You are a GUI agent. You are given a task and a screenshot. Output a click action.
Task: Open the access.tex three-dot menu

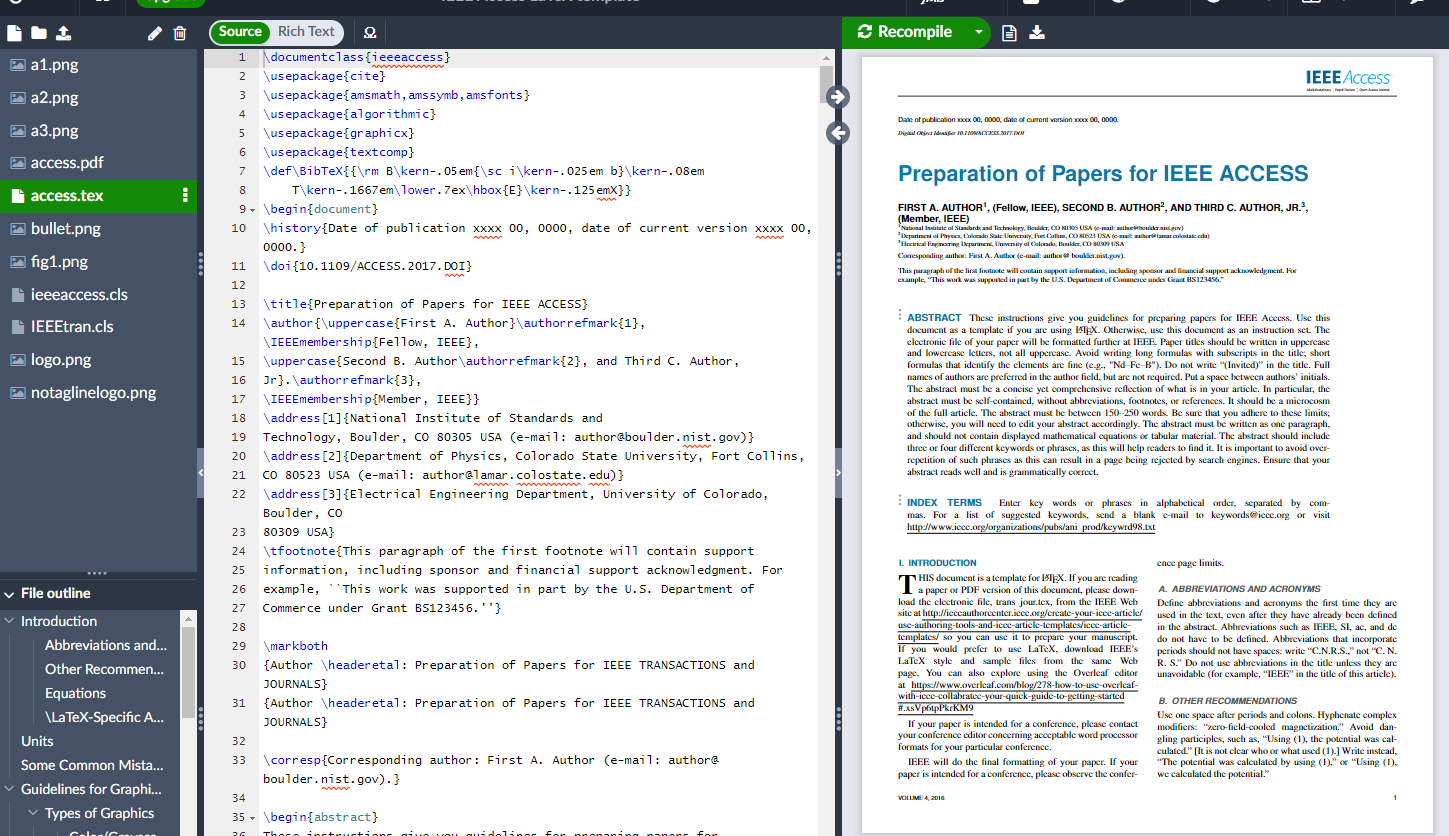(x=185, y=196)
